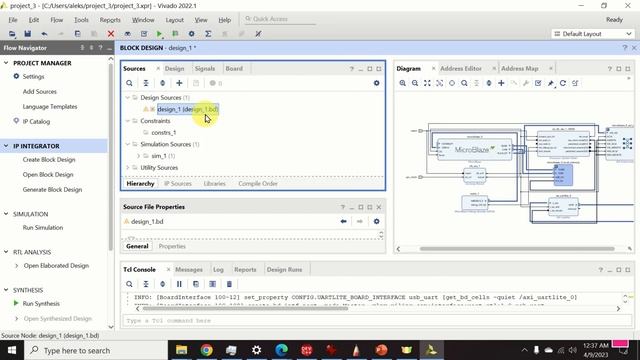Select constrs_1 in the Sources tree
Viewport: 640px width, 360px height.
click(x=164, y=133)
